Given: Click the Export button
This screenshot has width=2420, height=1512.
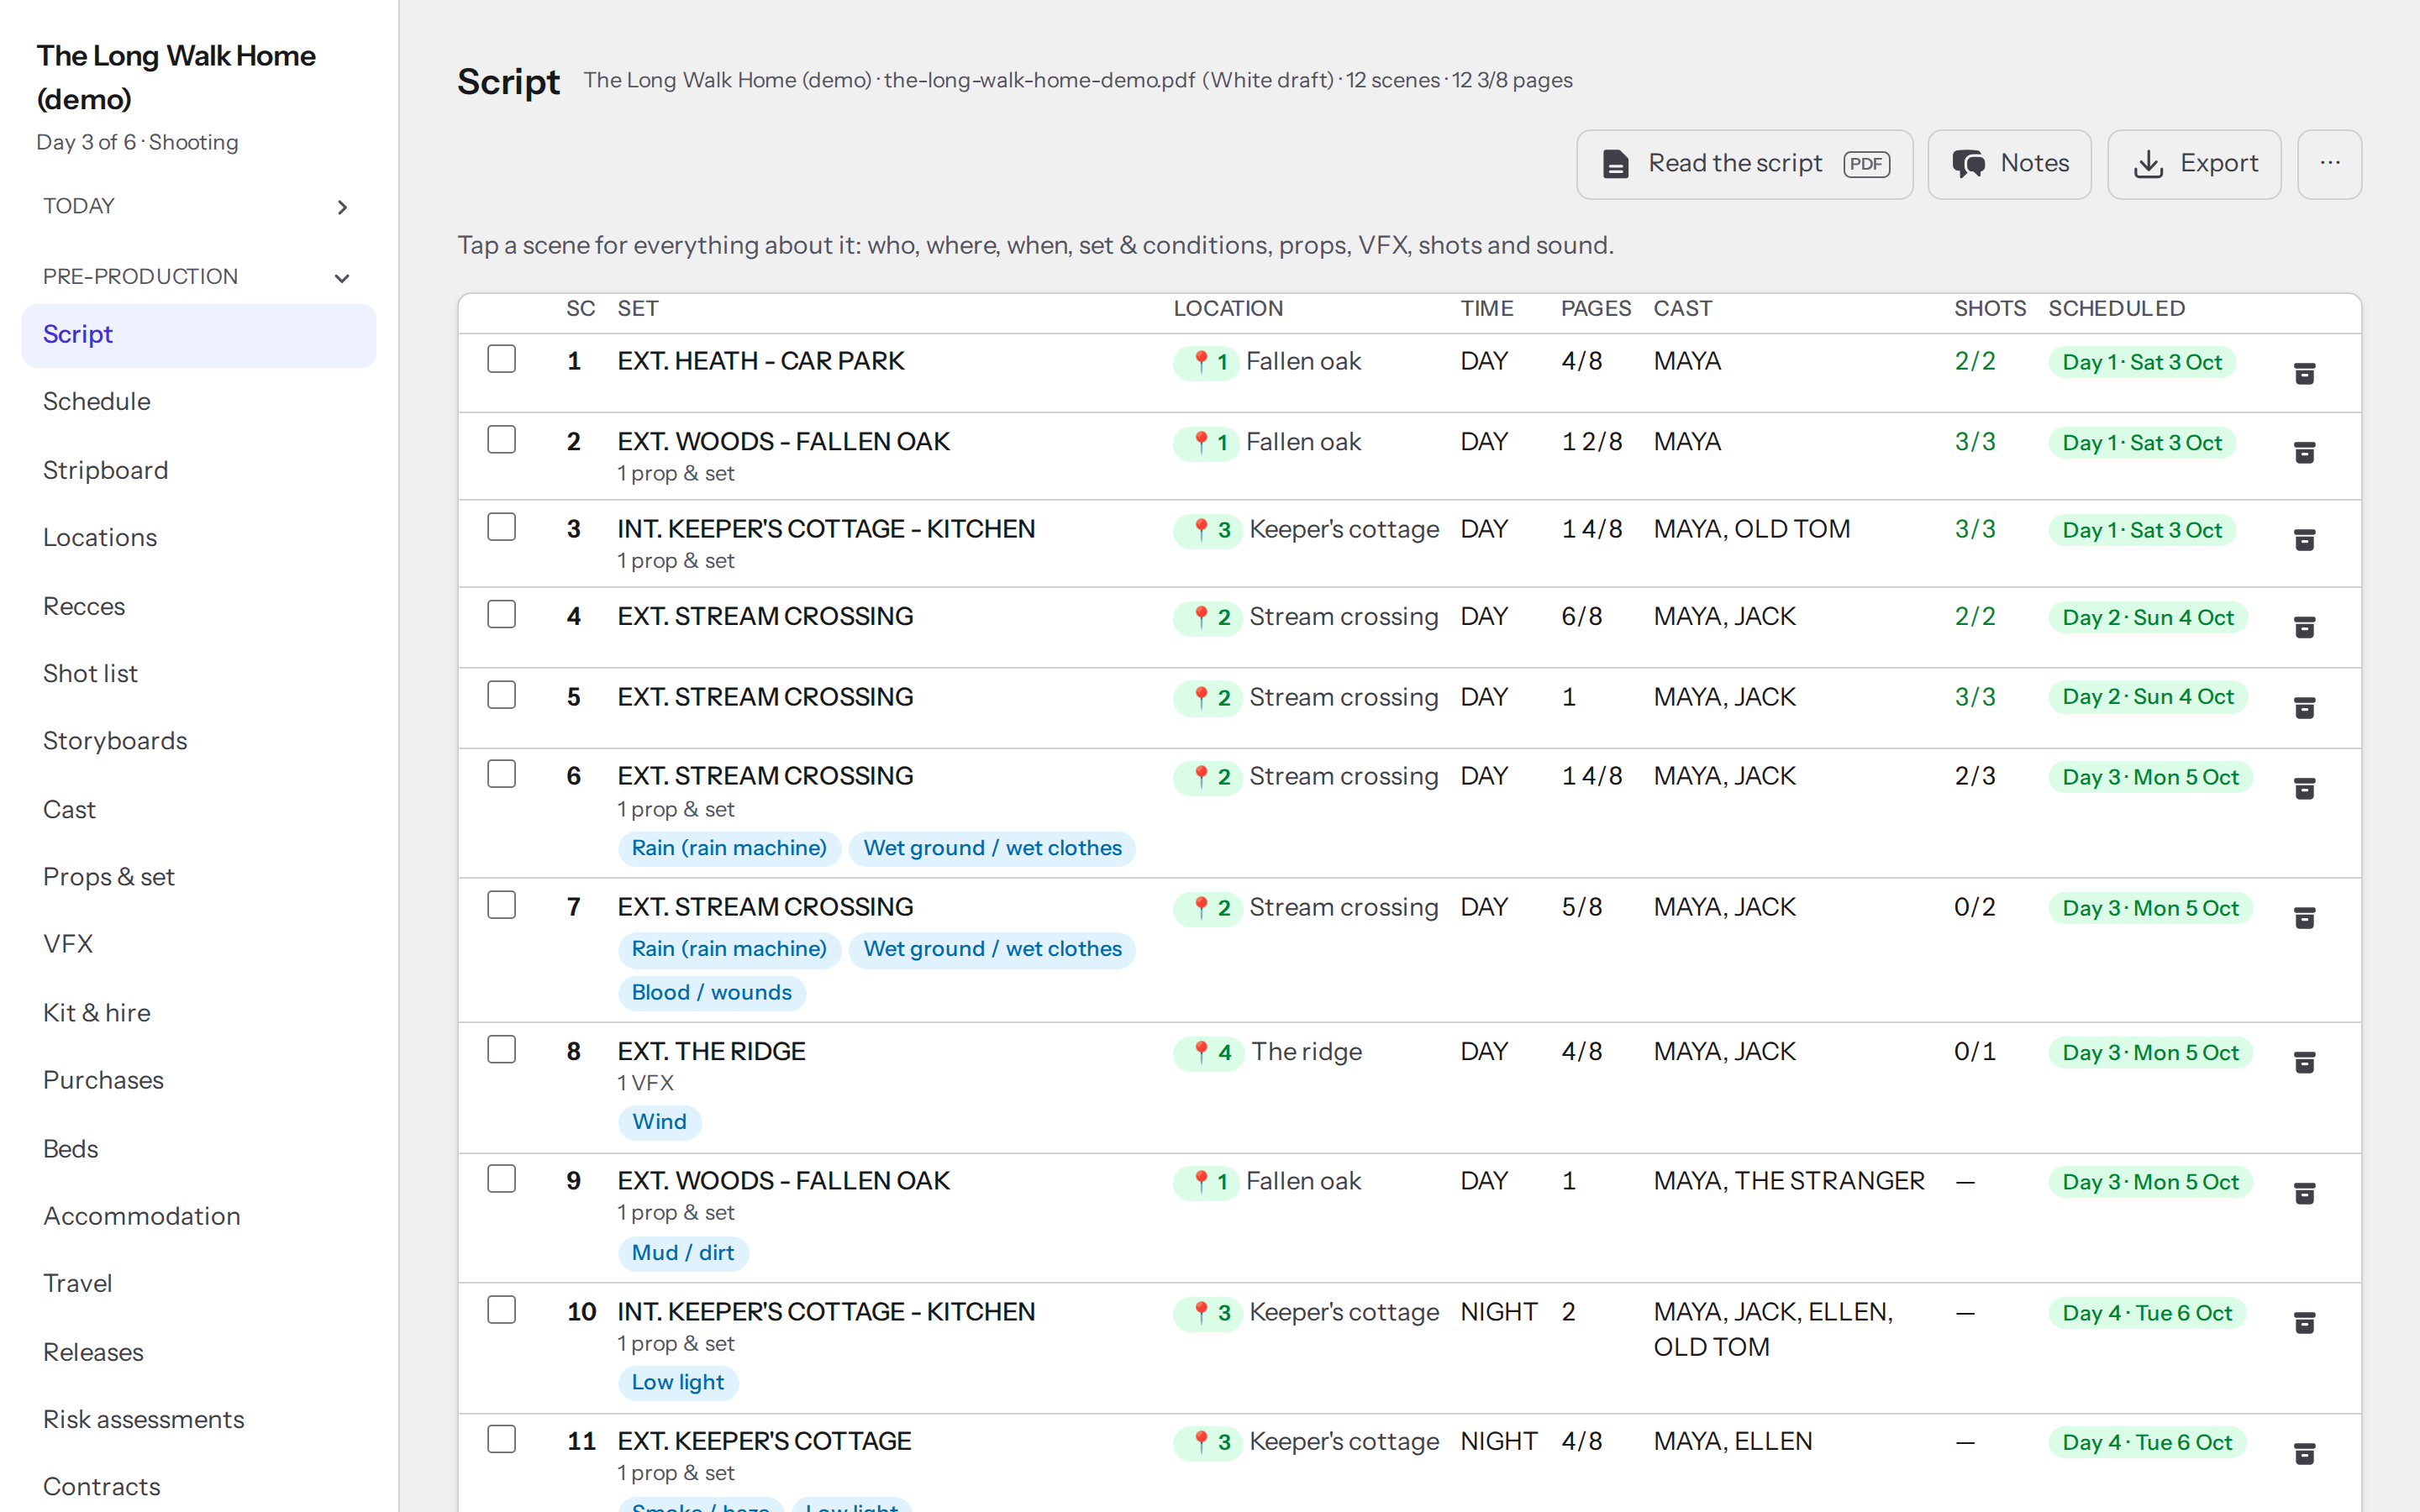Looking at the screenshot, I should point(2194,164).
